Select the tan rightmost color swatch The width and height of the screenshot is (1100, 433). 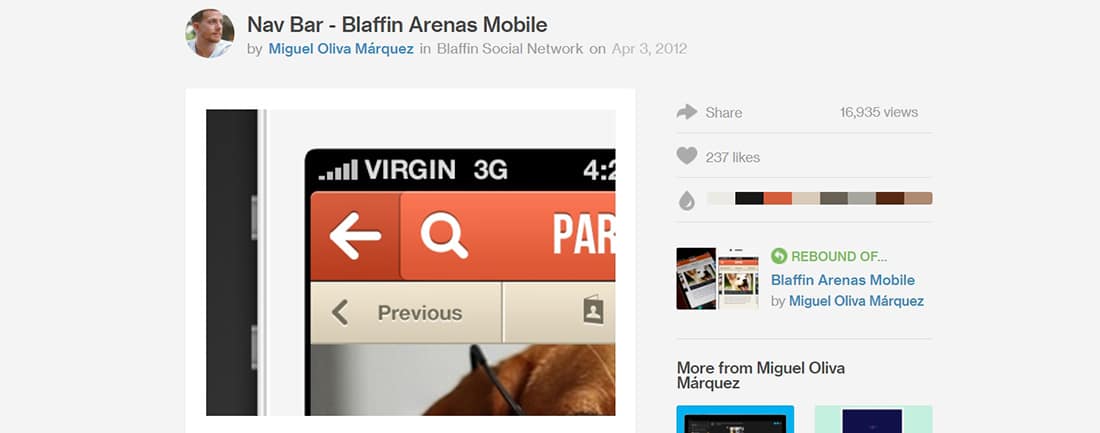pyautogui.click(x=918, y=198)
